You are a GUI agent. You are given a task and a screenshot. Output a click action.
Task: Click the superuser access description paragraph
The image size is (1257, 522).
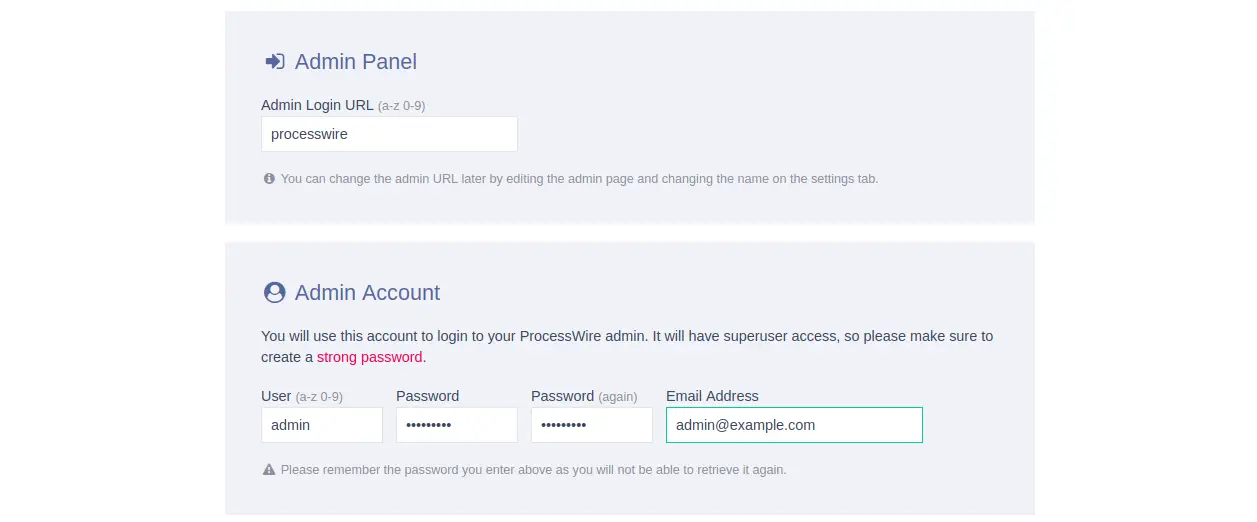coord(627,337)
